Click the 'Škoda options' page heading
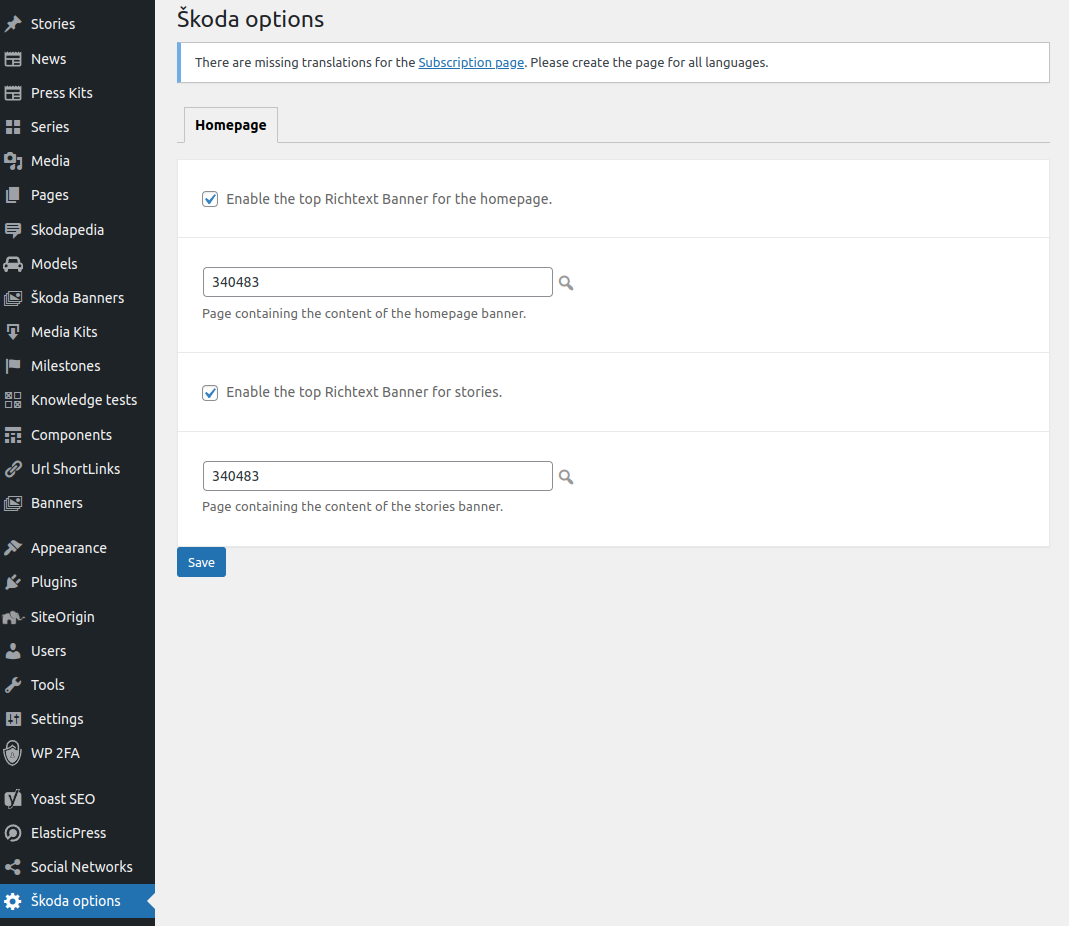 [250, 18]
